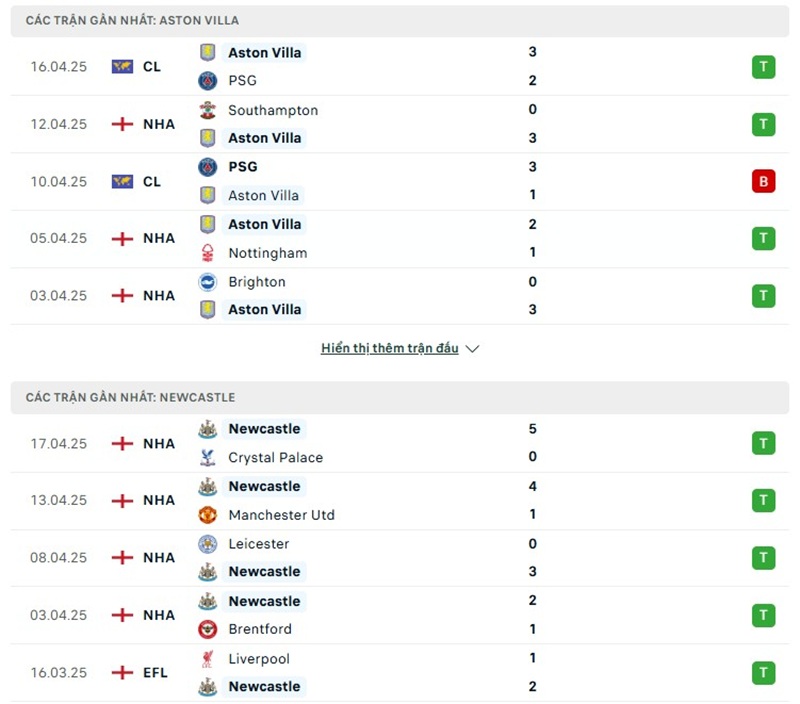Select the Aston Villa recent matches header
The height and width of the screenshot is (704, 800).
click(x=132, y=20)
